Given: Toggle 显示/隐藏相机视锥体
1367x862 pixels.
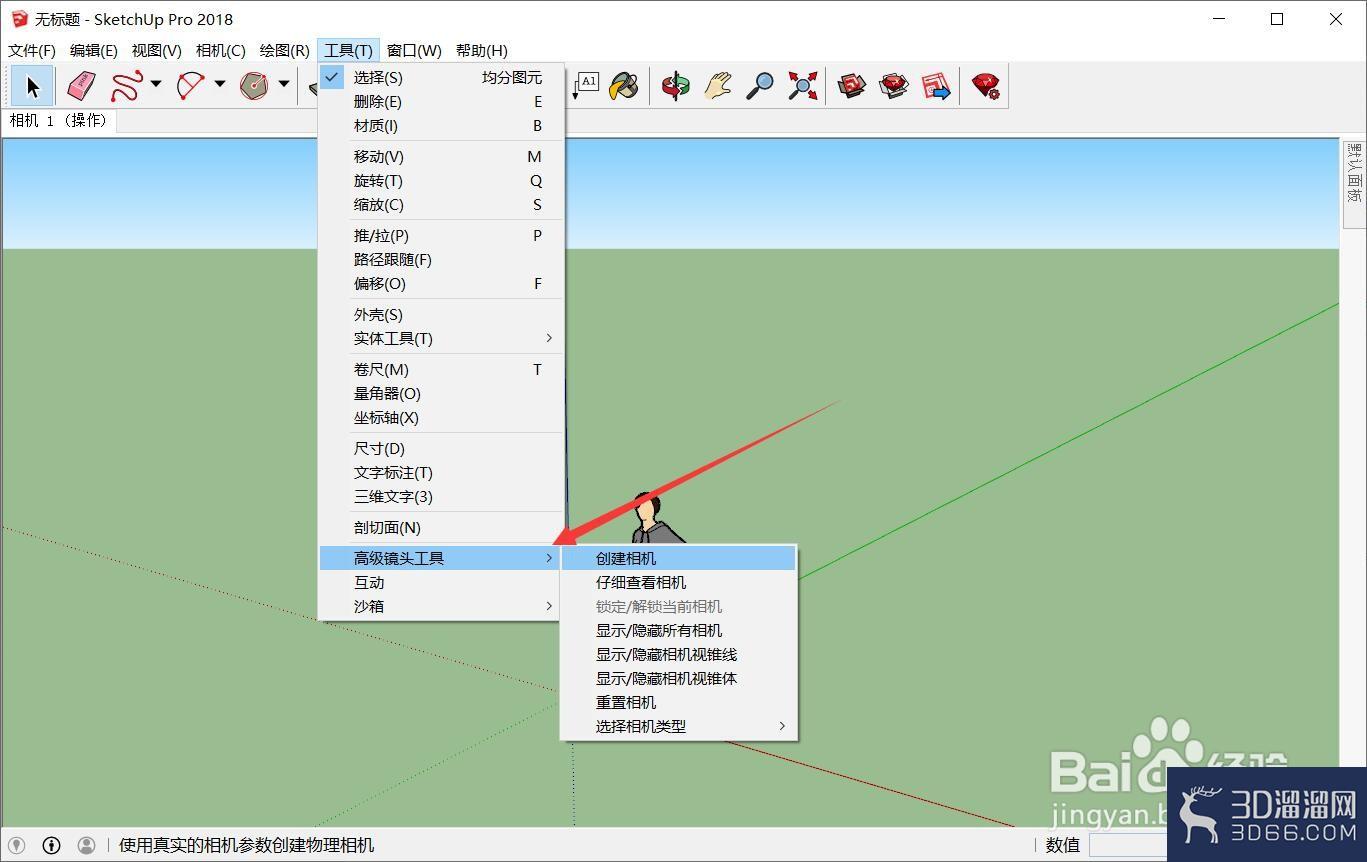Looking at the screenshot, I should click(679, 678).
